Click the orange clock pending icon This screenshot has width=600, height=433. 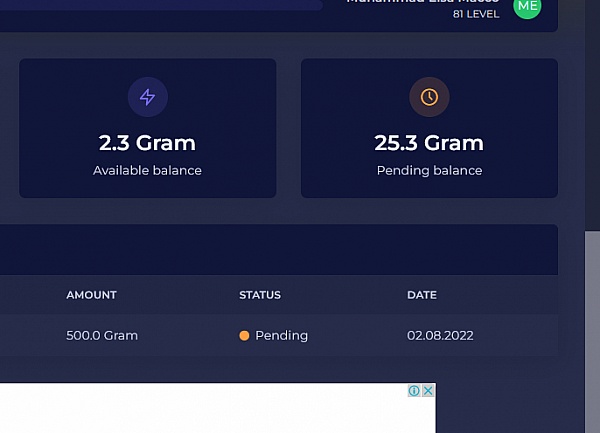point(429,97)
